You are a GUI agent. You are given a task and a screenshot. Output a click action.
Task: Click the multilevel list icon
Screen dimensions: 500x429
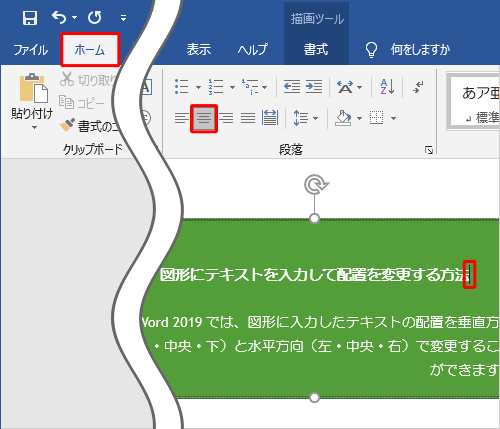click(250, 87)
